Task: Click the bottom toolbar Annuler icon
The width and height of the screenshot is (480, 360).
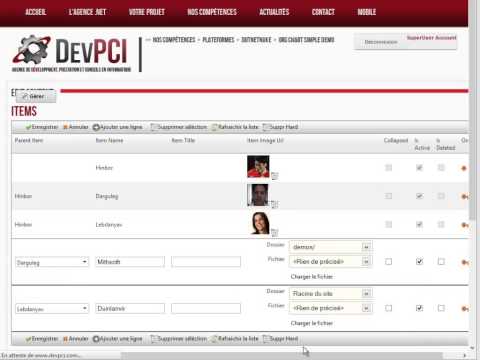Action: coord(65,339)
